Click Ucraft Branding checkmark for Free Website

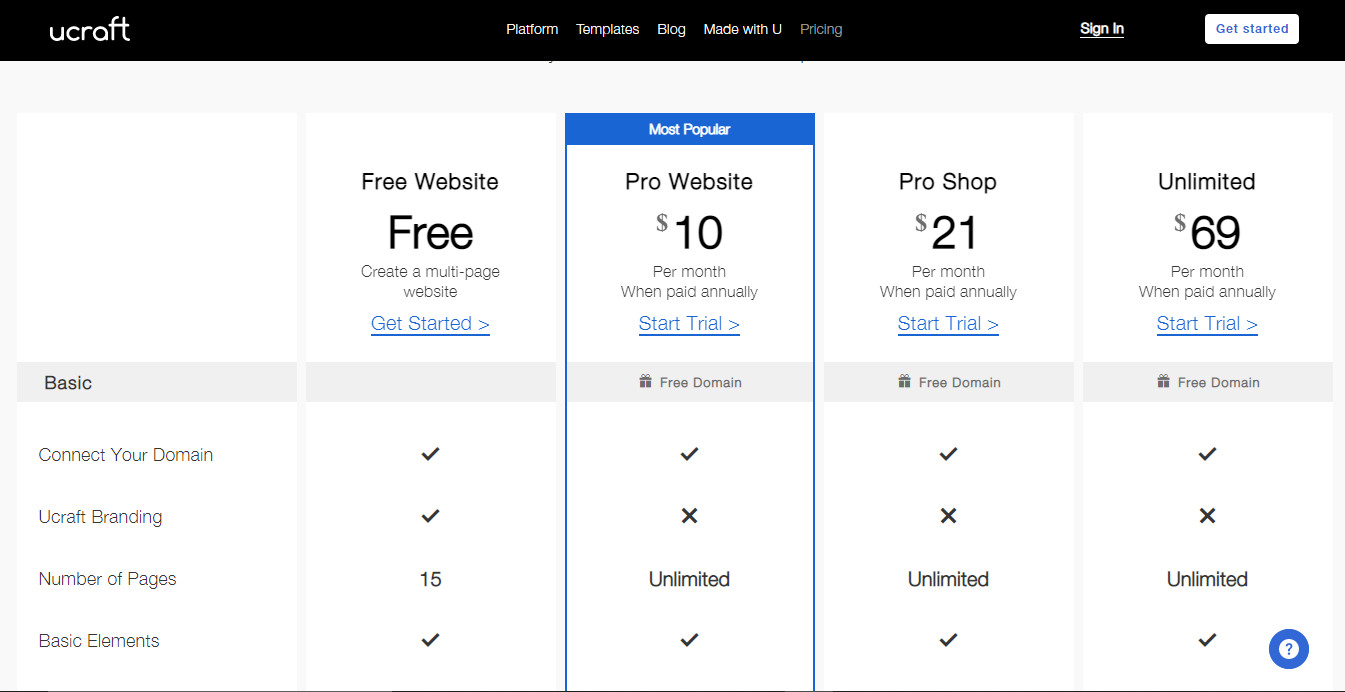[430, 516]
